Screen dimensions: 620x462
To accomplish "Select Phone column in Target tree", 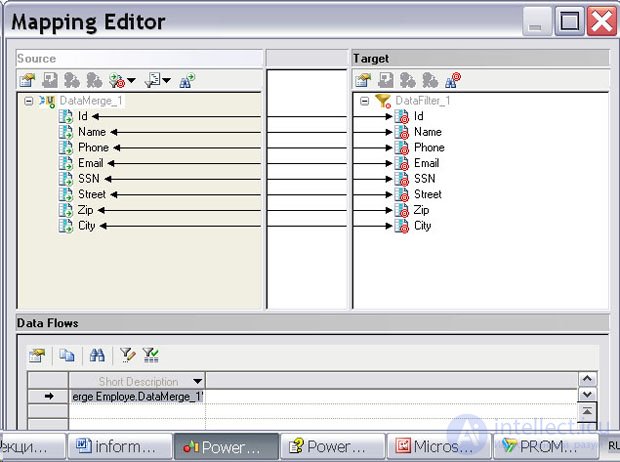I will click(x=429, y=148).
